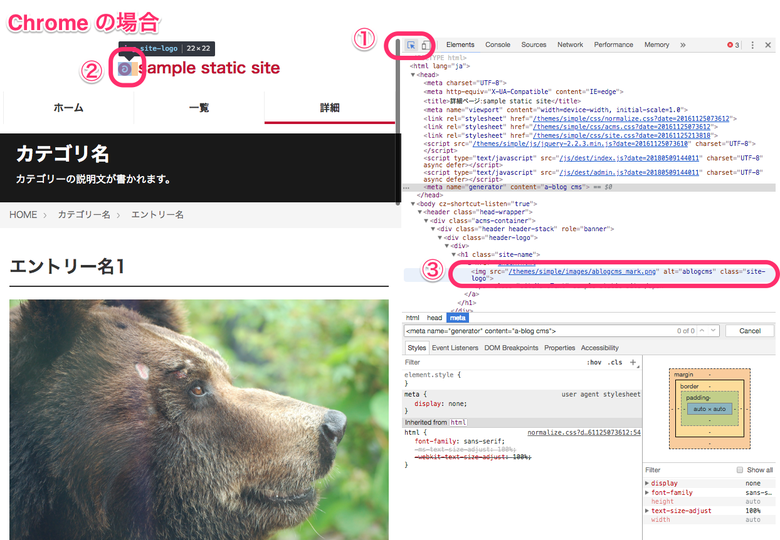
Task: Click the red error count indicator
Action: tap(733, 45)
